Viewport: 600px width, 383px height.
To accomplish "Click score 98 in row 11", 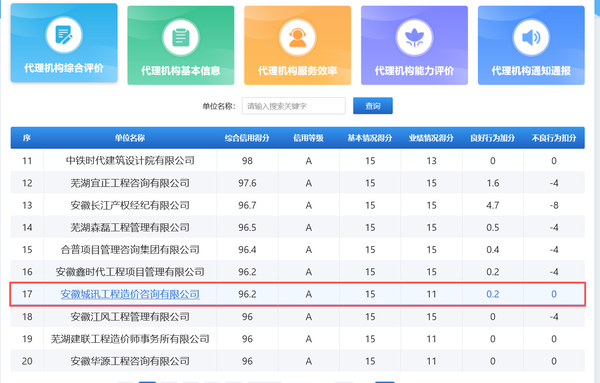I will pyautogui.click(x=247, y=161).
